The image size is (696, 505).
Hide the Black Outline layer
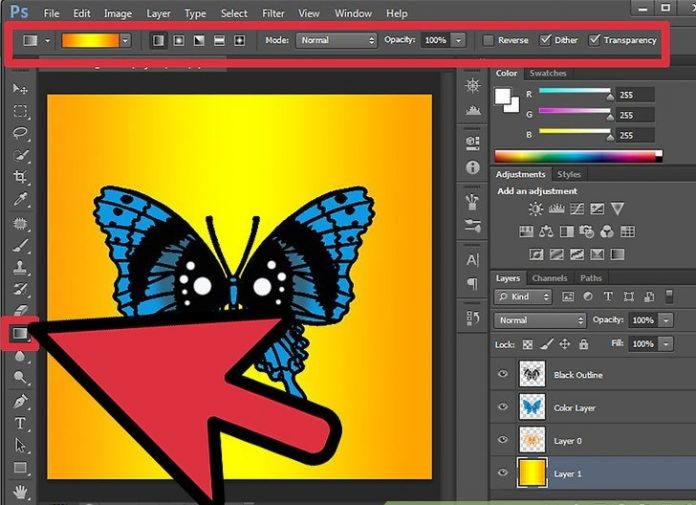pyautogui.click(x=503, y=375)
